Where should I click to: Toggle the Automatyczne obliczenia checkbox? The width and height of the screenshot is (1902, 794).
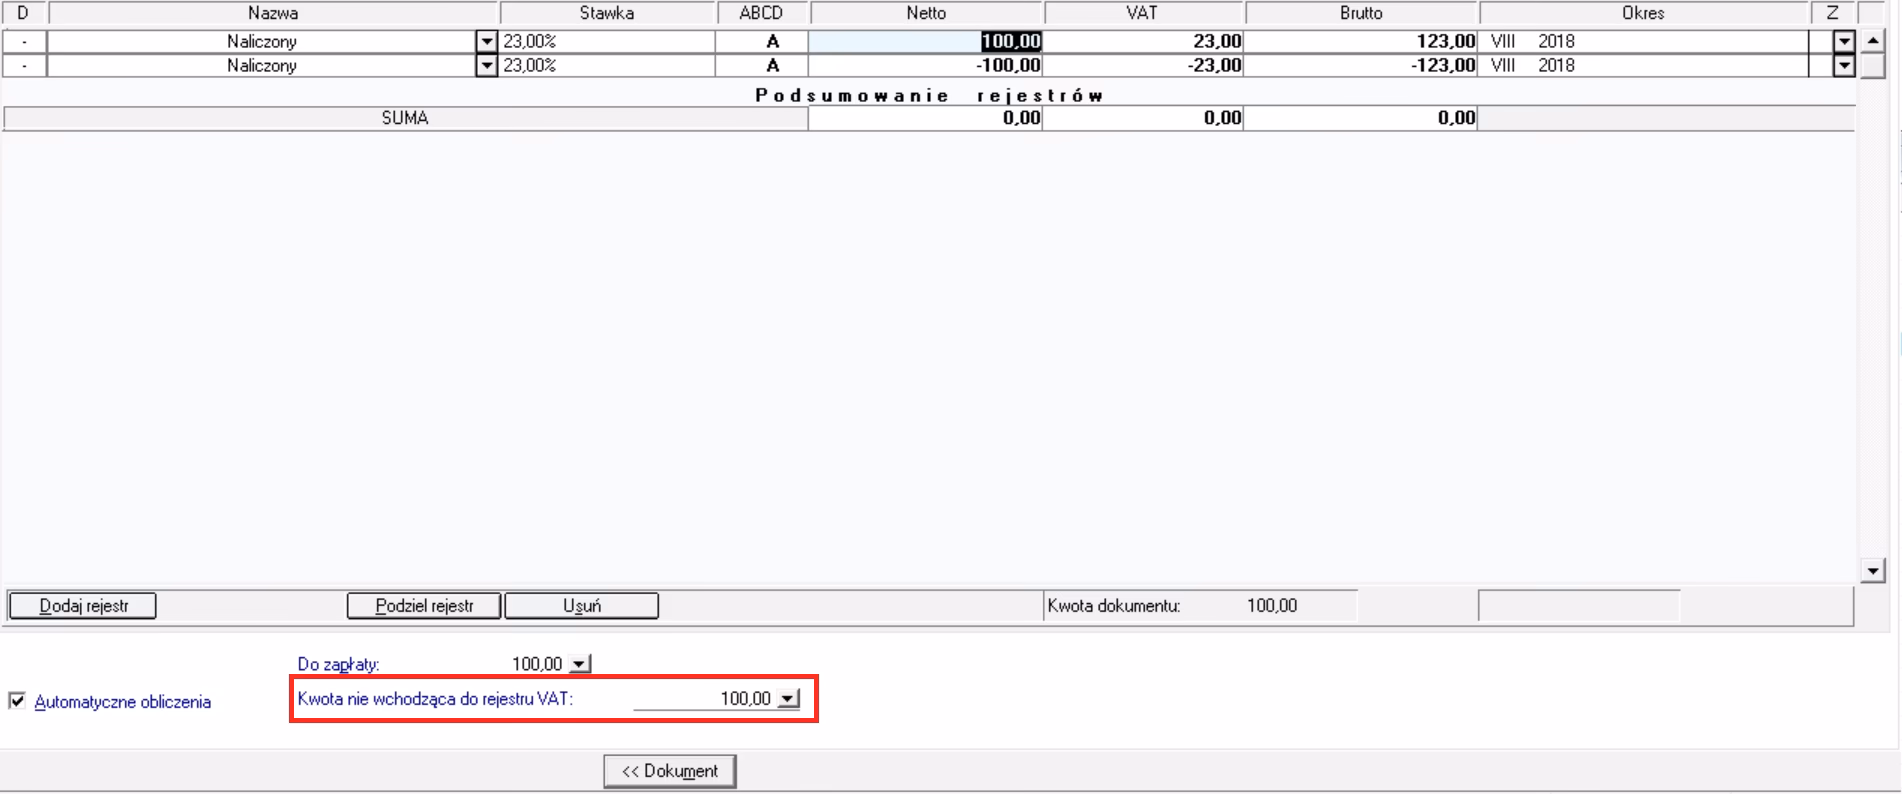(x=17, y=701)
